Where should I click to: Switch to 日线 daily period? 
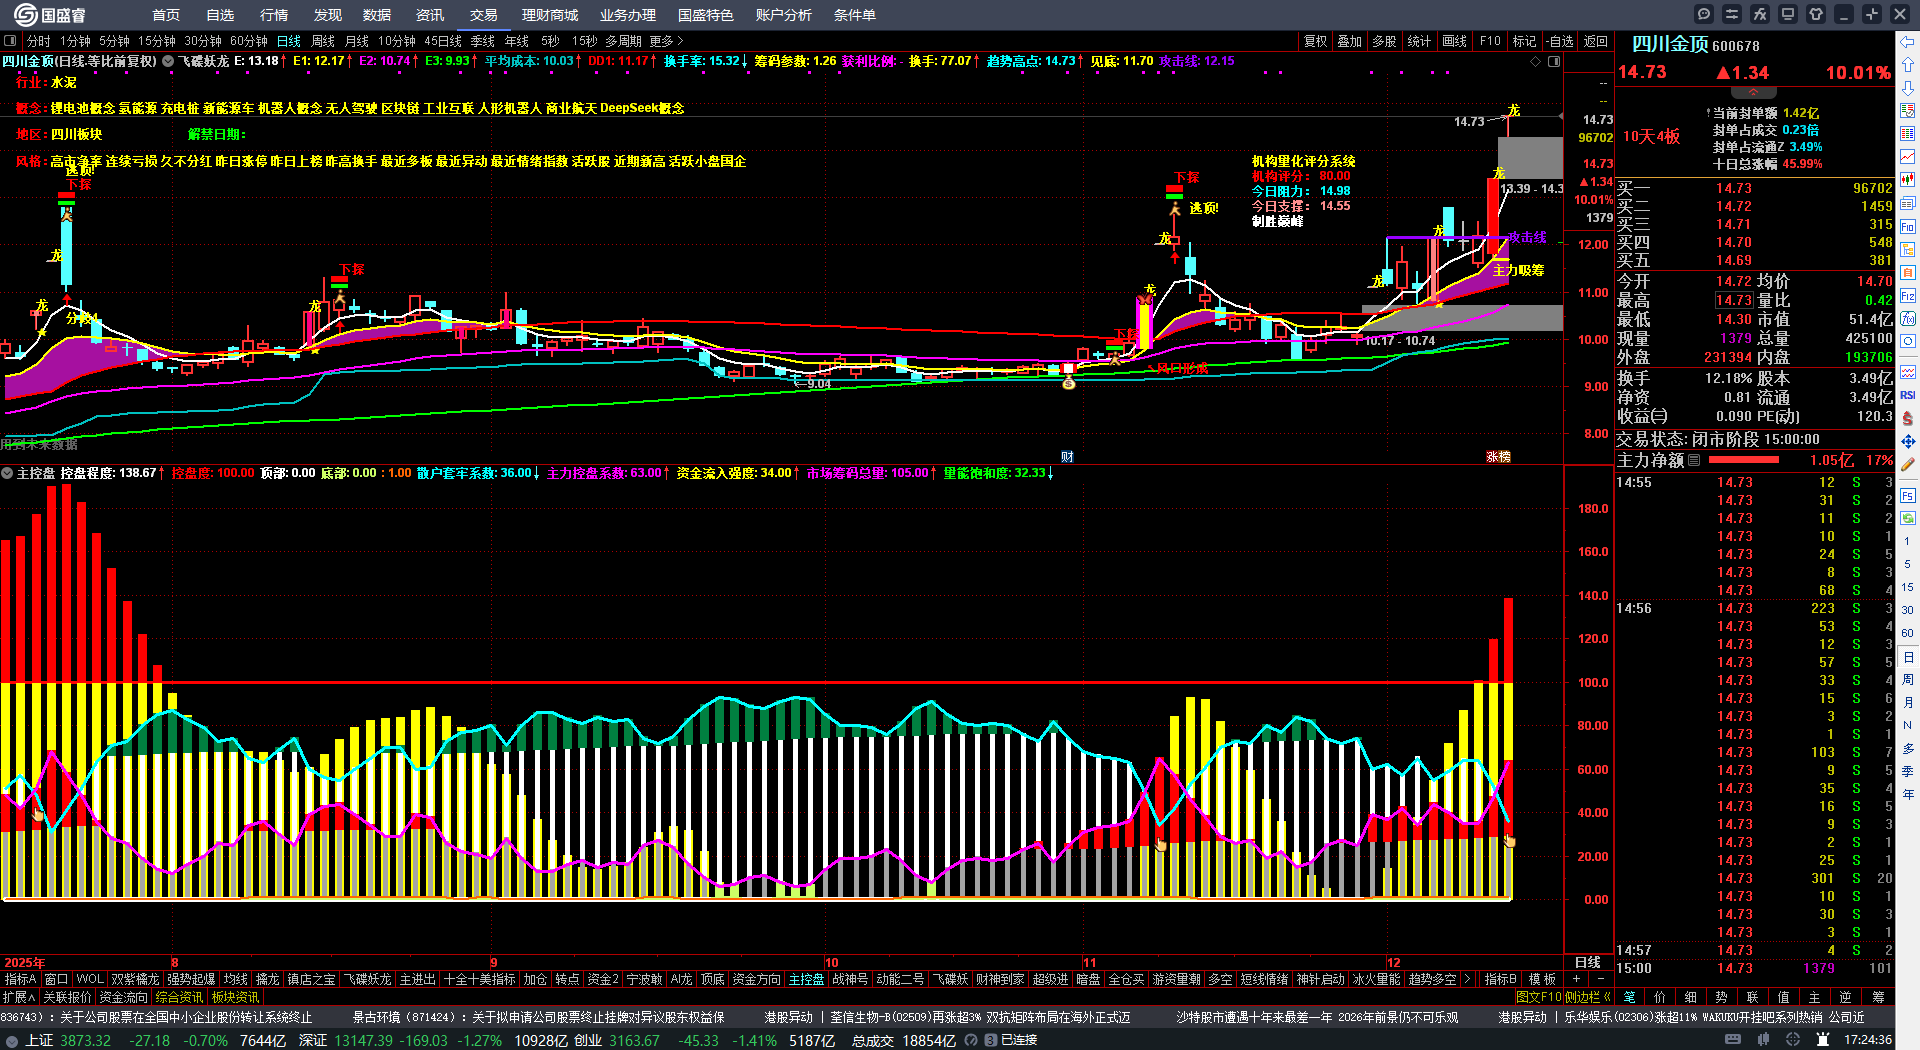point(289,41)
